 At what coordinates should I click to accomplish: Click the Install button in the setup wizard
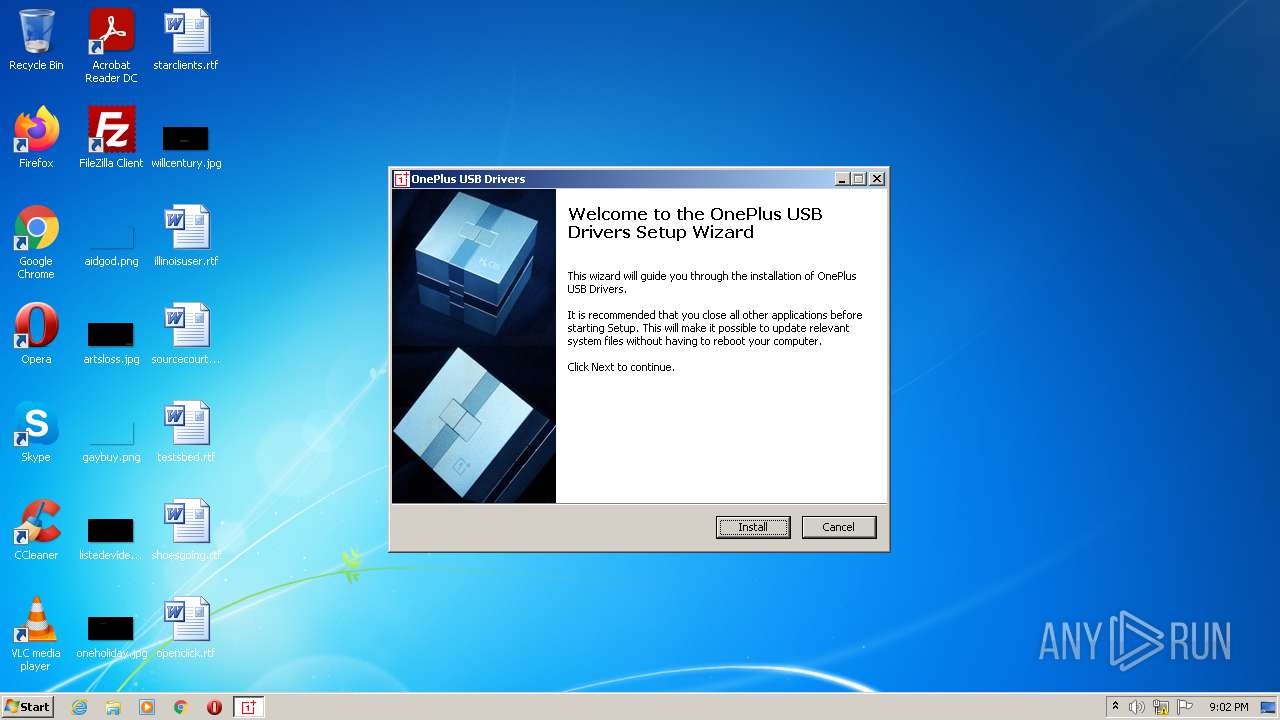(x=753, y=527)
